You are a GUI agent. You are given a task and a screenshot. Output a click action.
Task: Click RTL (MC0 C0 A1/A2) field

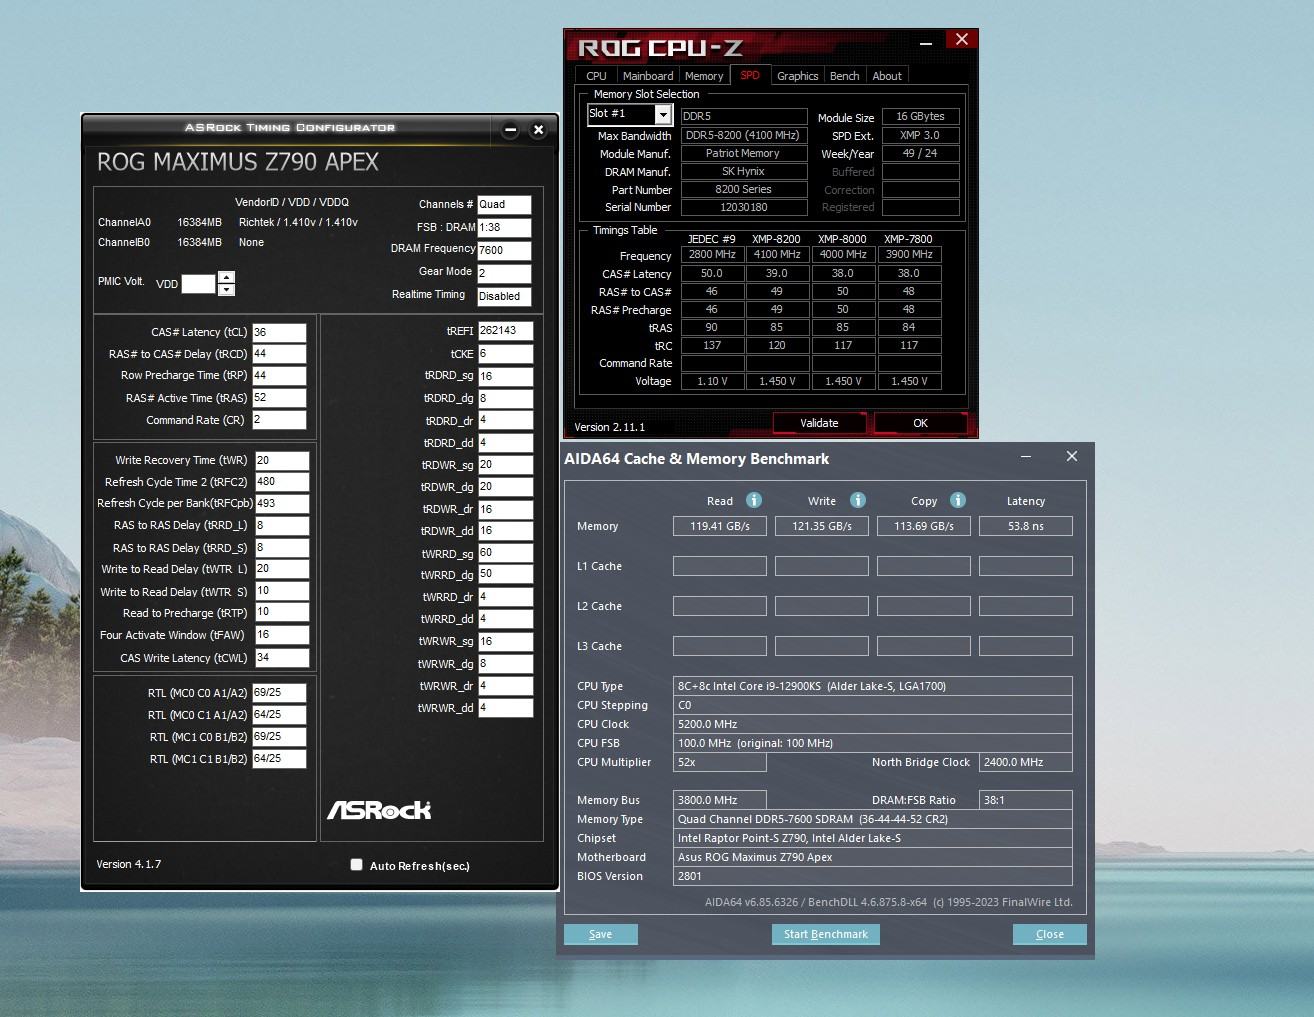tap(279, 692)
